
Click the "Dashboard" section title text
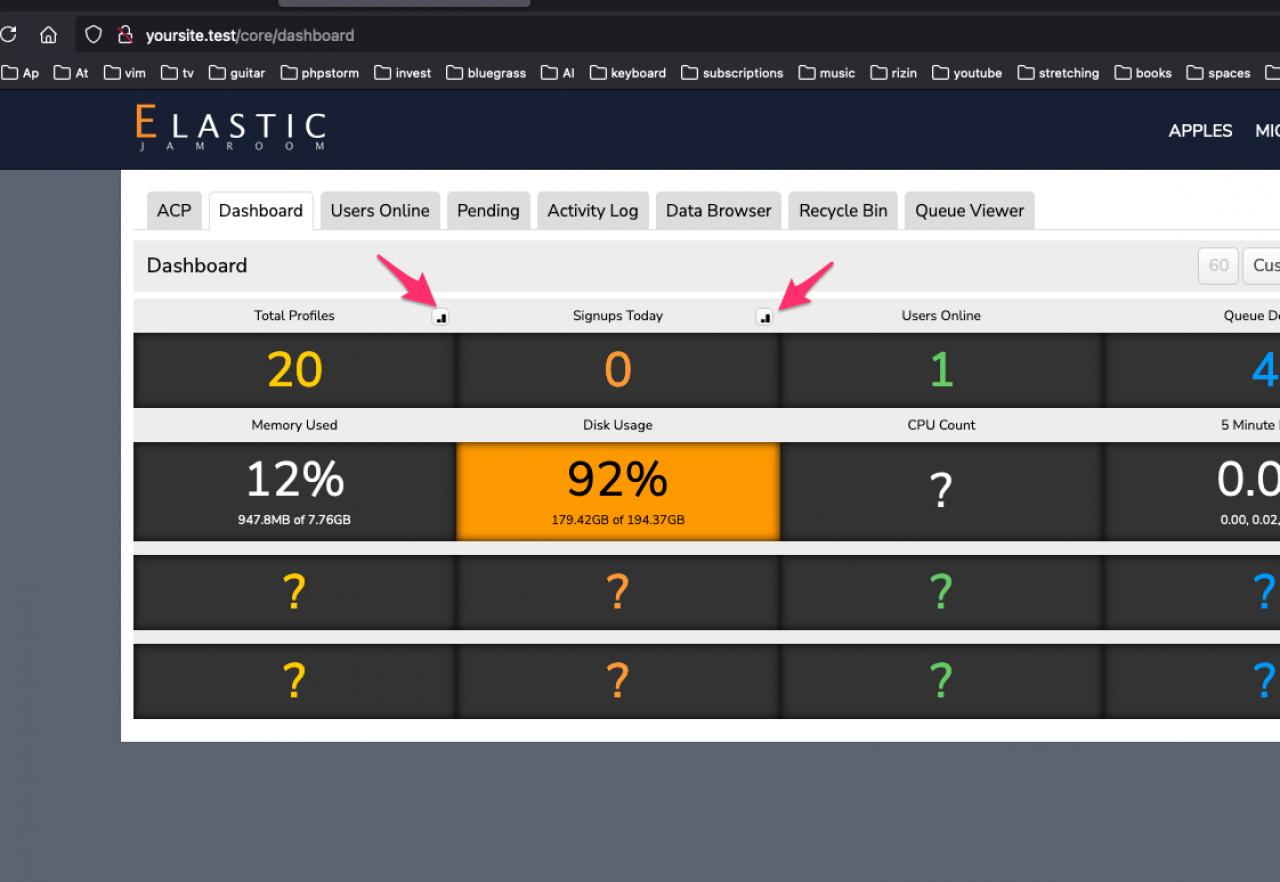197,265
